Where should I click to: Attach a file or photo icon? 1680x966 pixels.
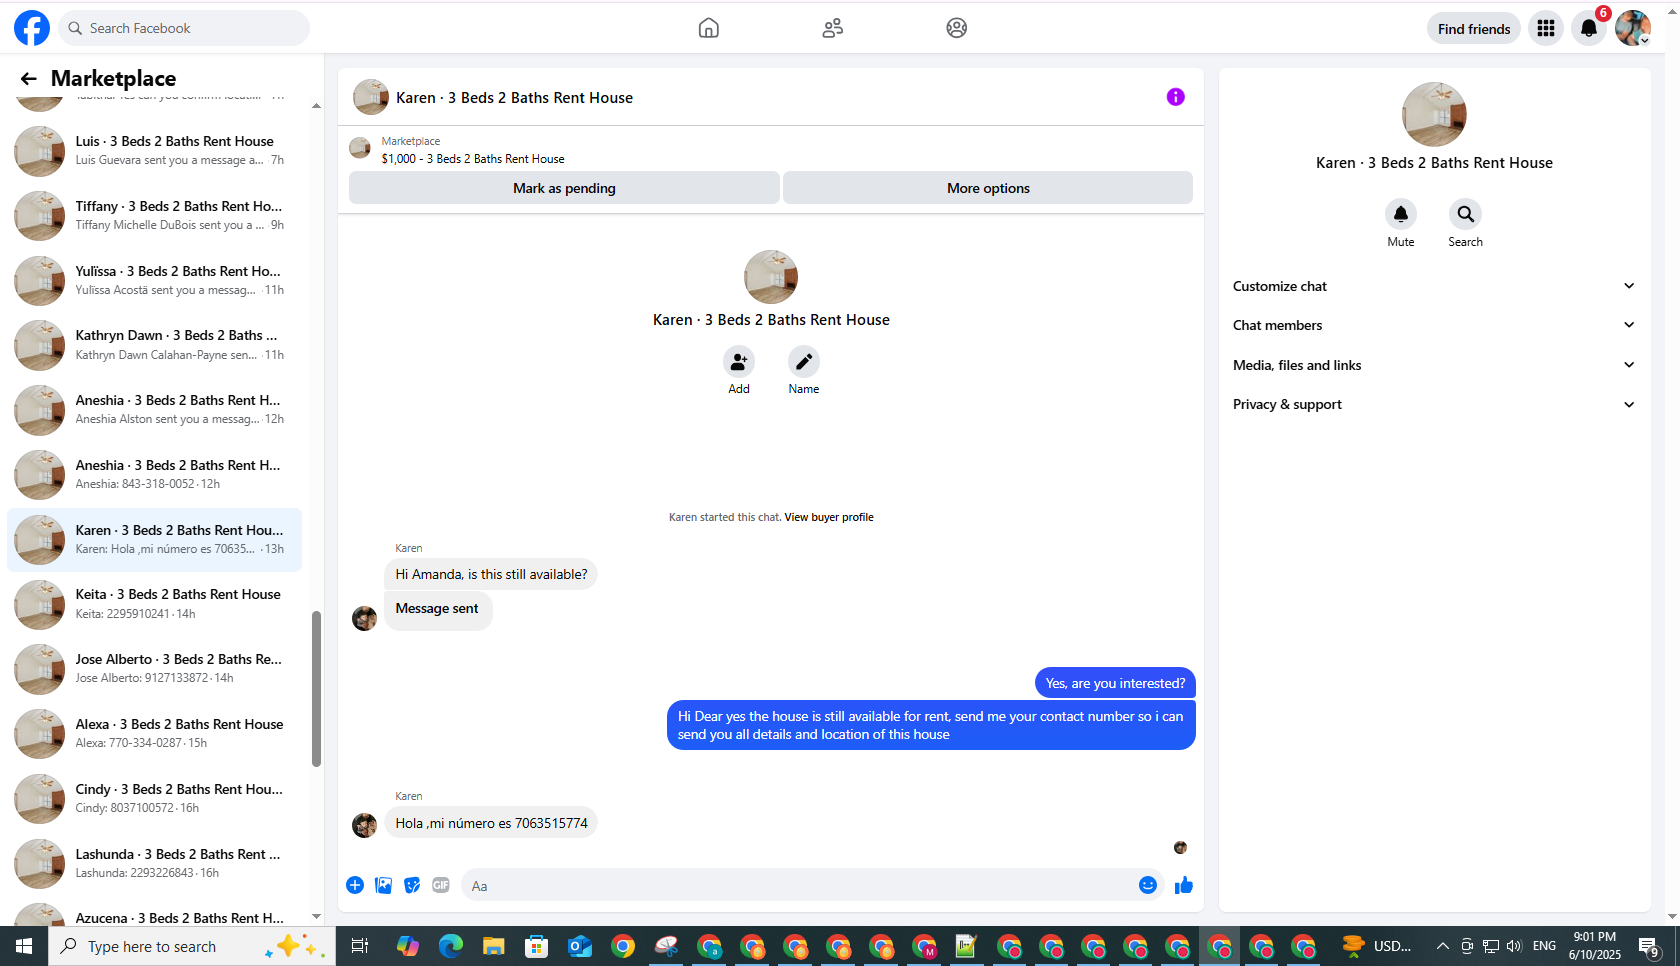click(x=383, y=885)
